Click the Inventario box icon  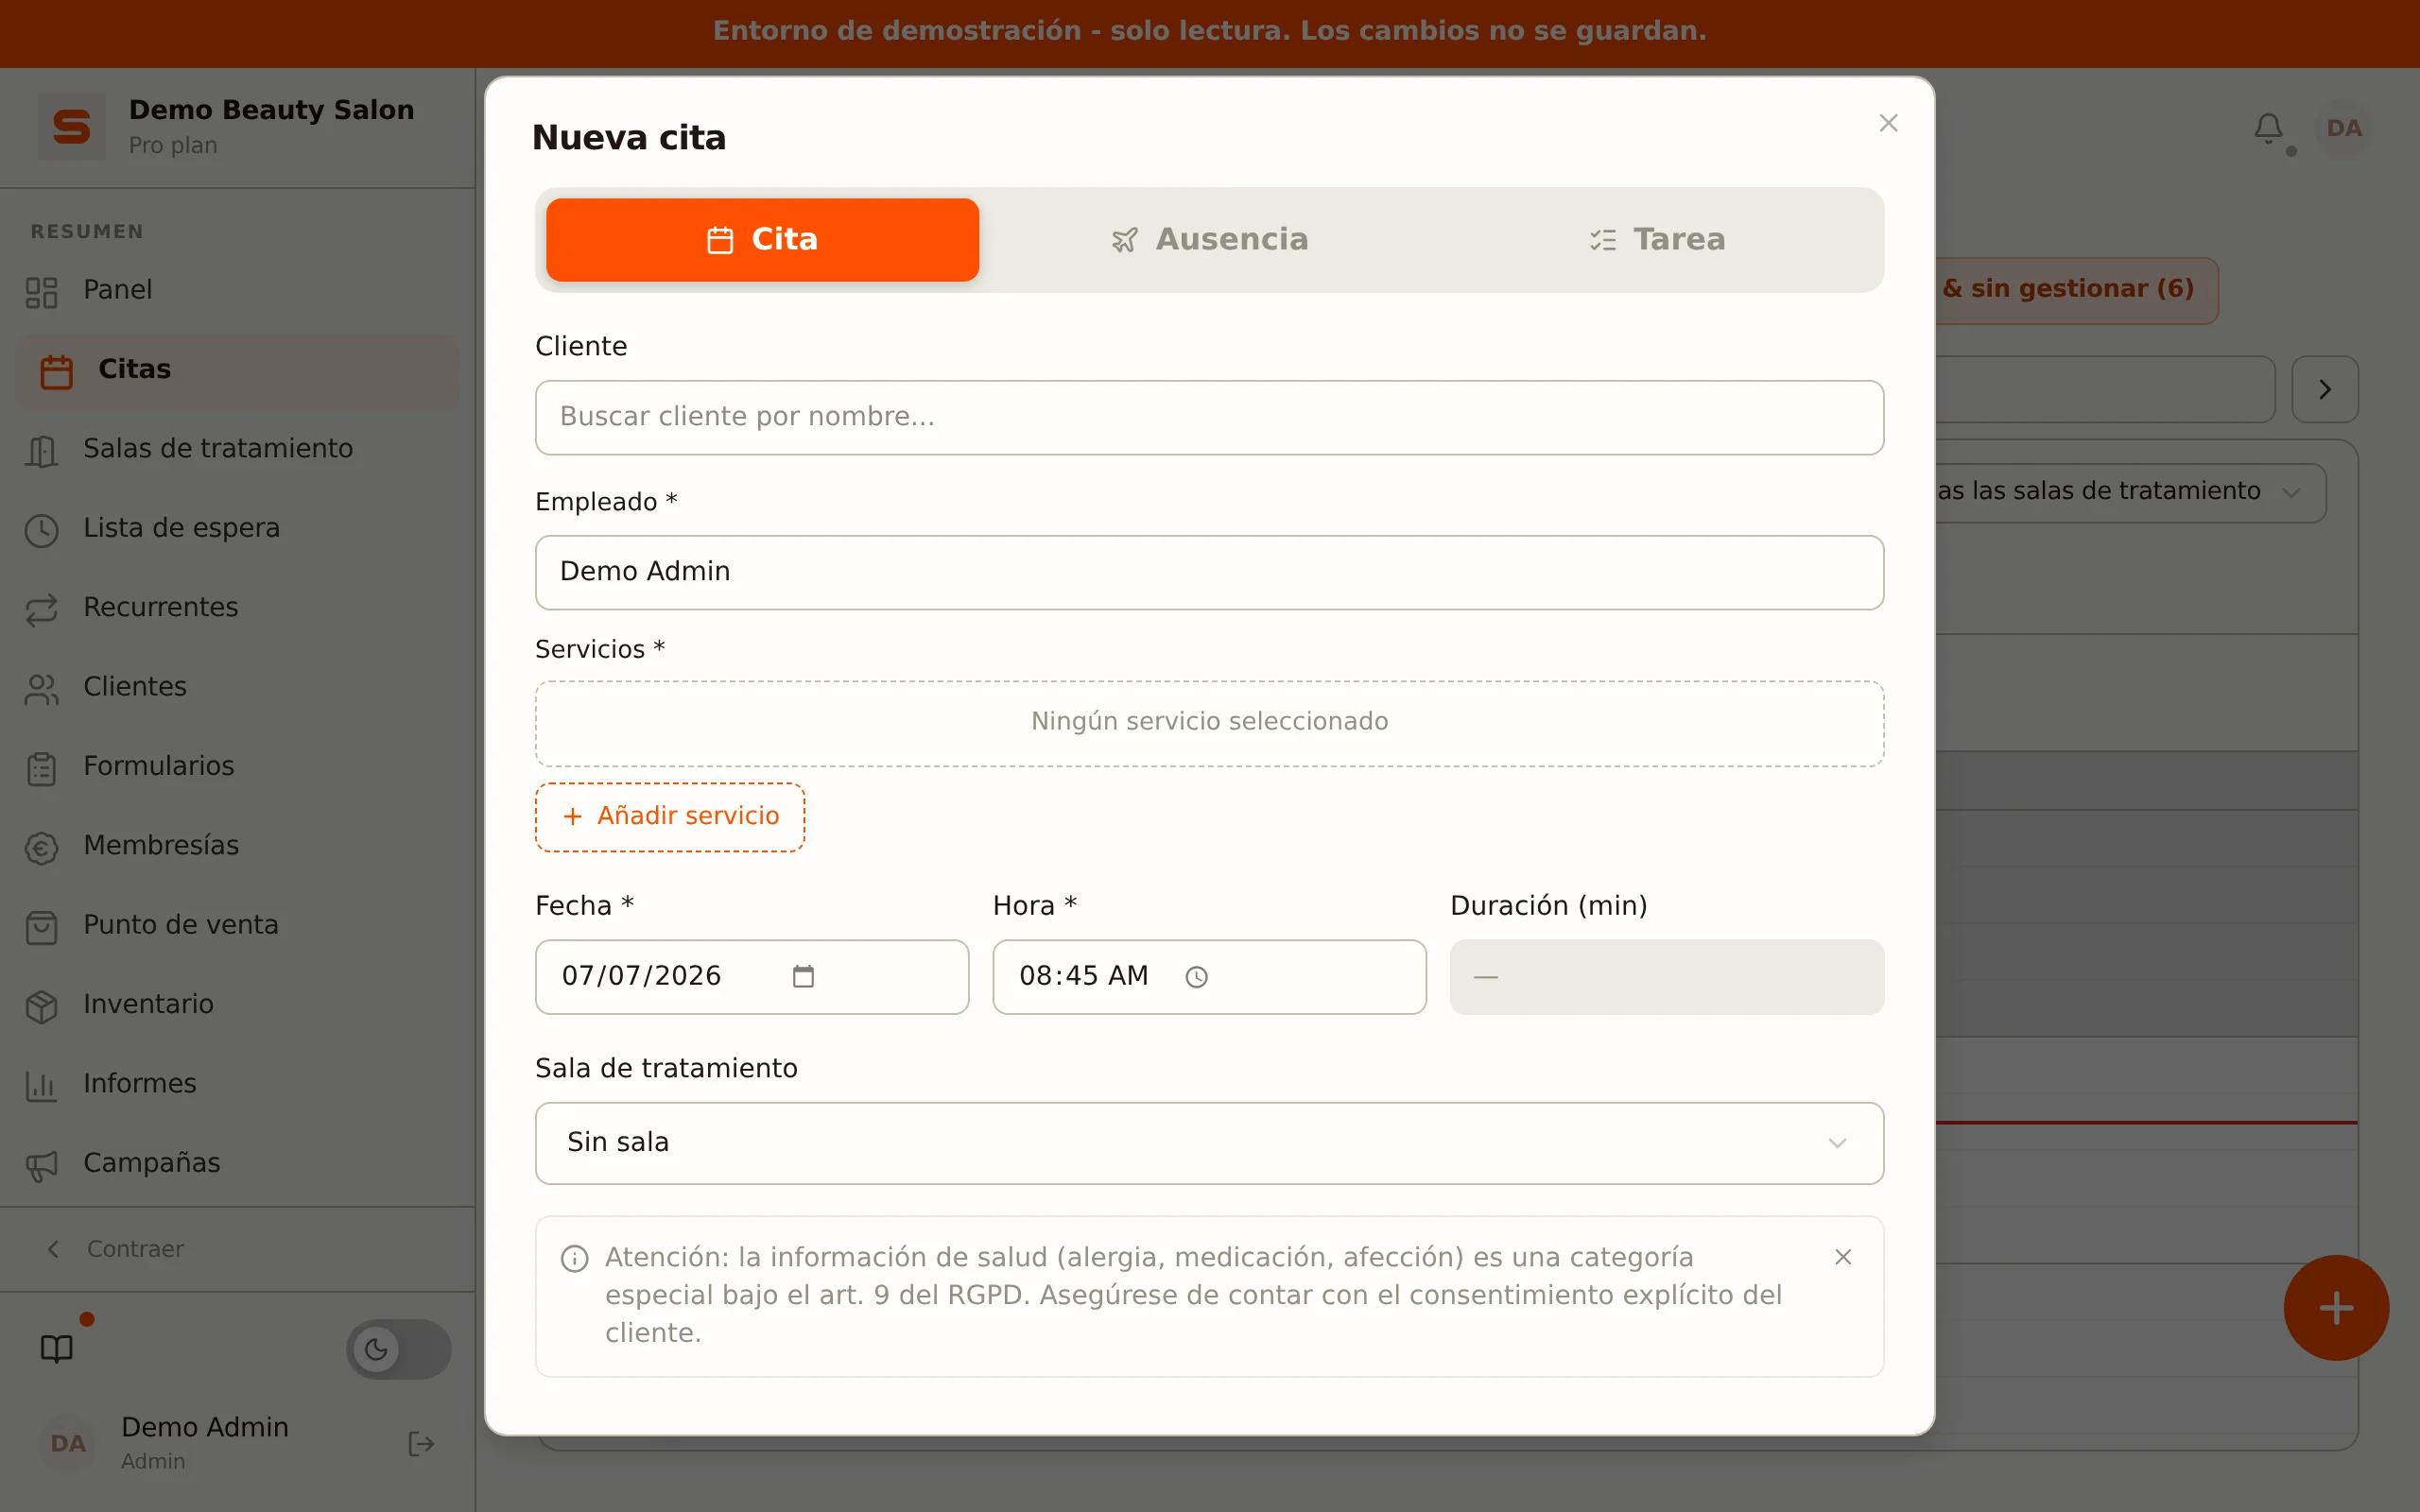(41, 1006)
